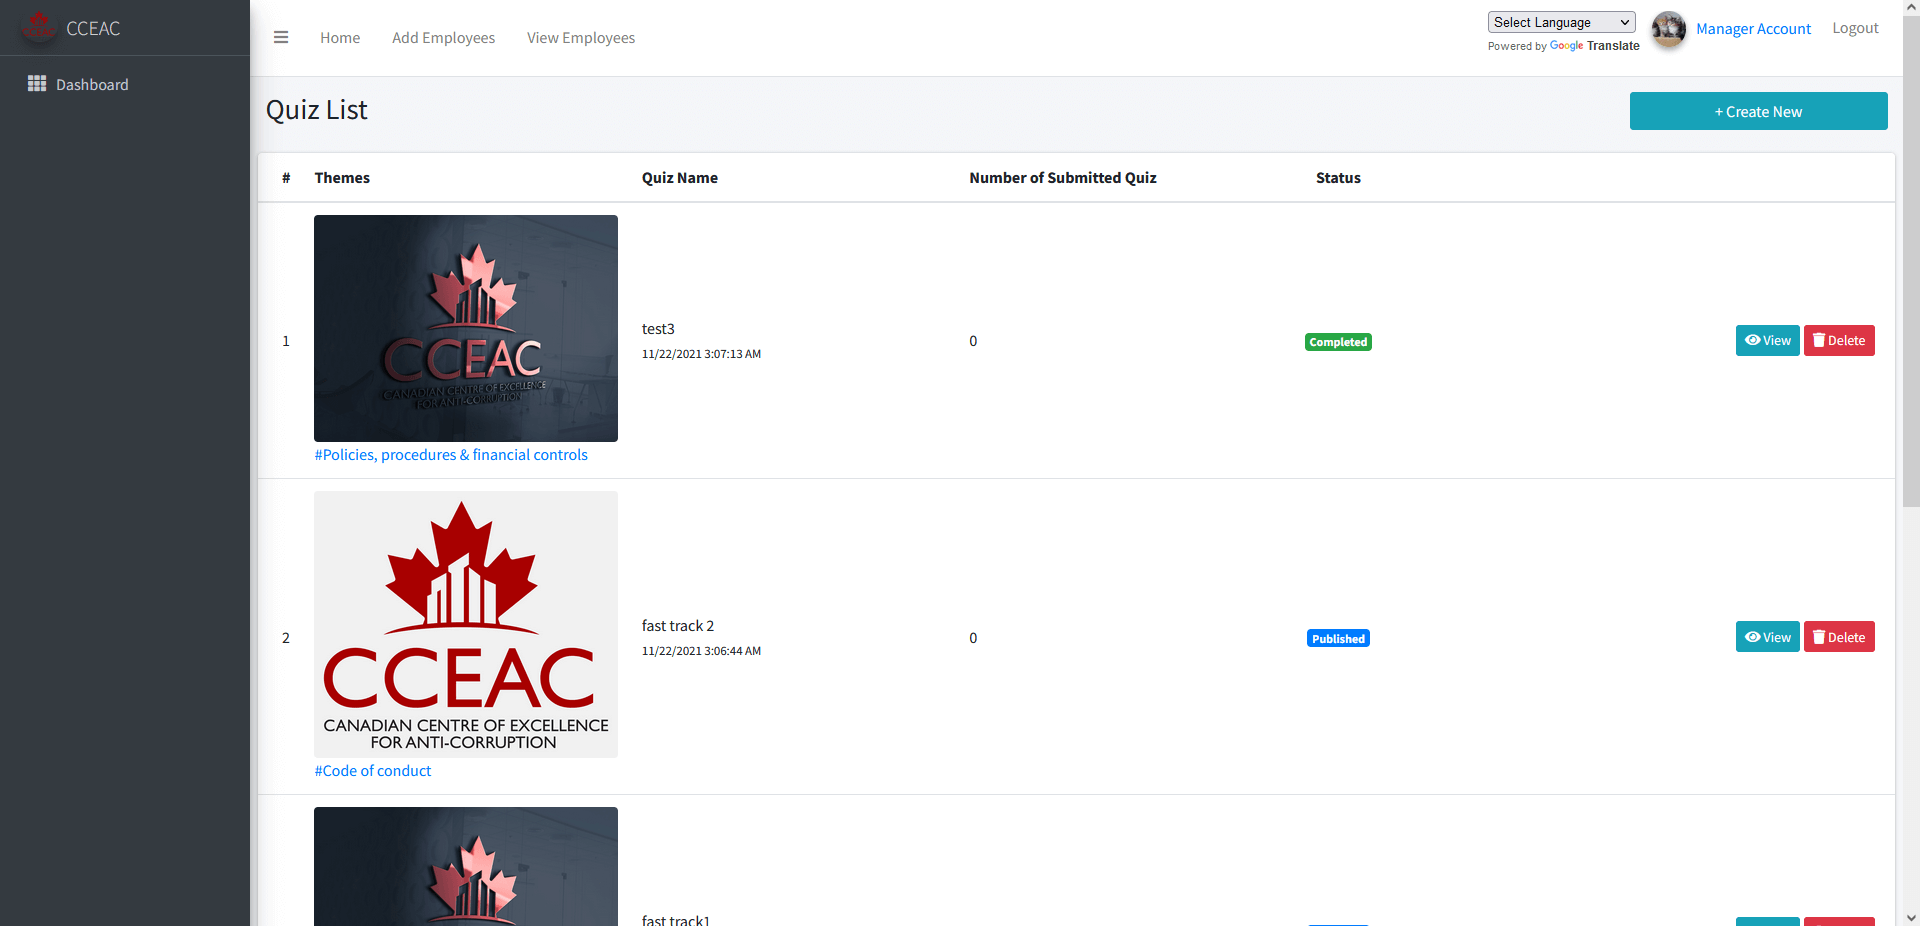
Task: View the fast track 2 quiz
Action: (x=1767, y=637)
